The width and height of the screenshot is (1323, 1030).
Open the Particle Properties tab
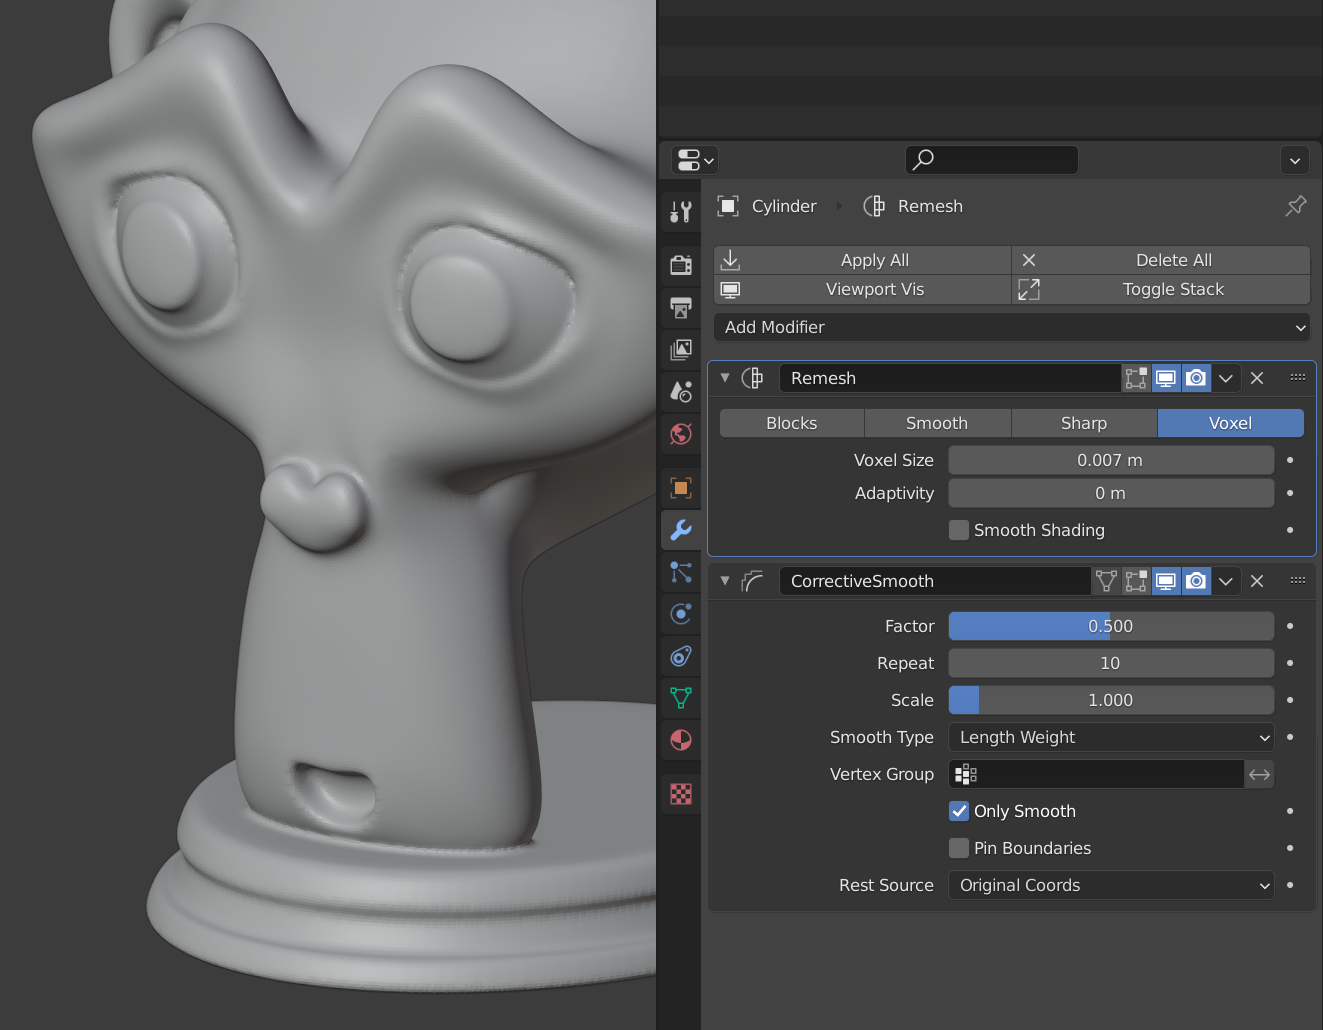tap(681, 572)
